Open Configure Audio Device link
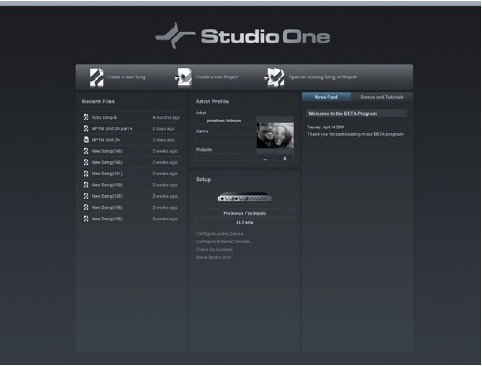 click(x=220, y=234)
